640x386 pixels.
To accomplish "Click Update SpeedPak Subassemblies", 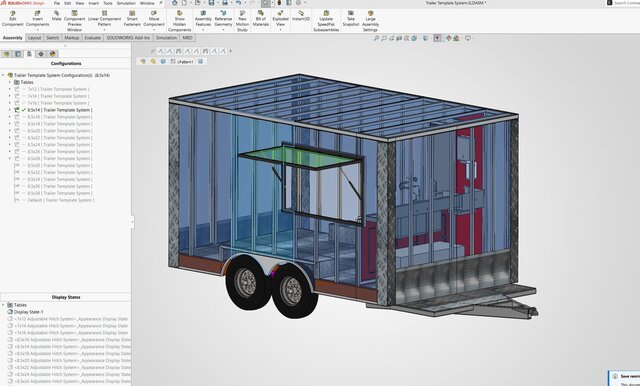I will pos(326,21).
